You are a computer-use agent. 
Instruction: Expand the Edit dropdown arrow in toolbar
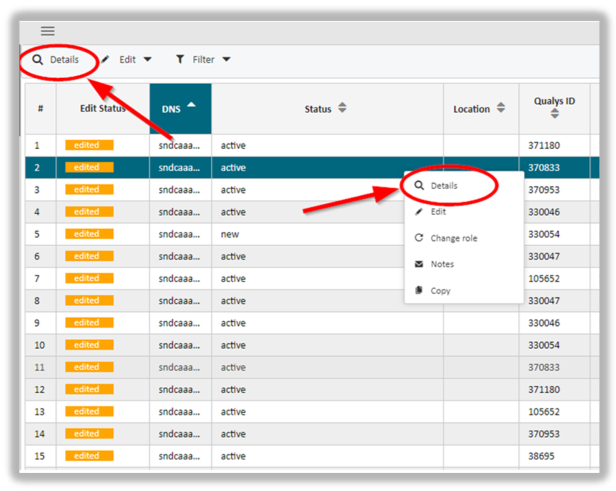(x=148, y=60)
